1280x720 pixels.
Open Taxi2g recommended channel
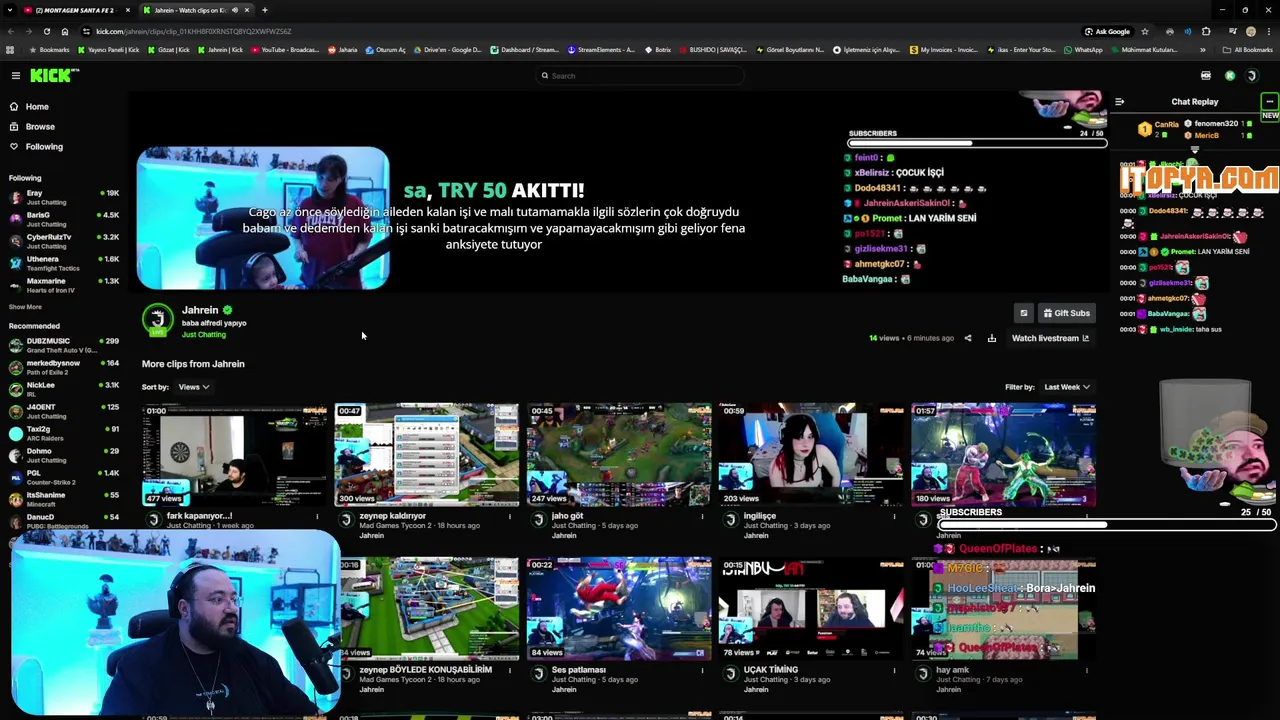click(x=63, y=432)
